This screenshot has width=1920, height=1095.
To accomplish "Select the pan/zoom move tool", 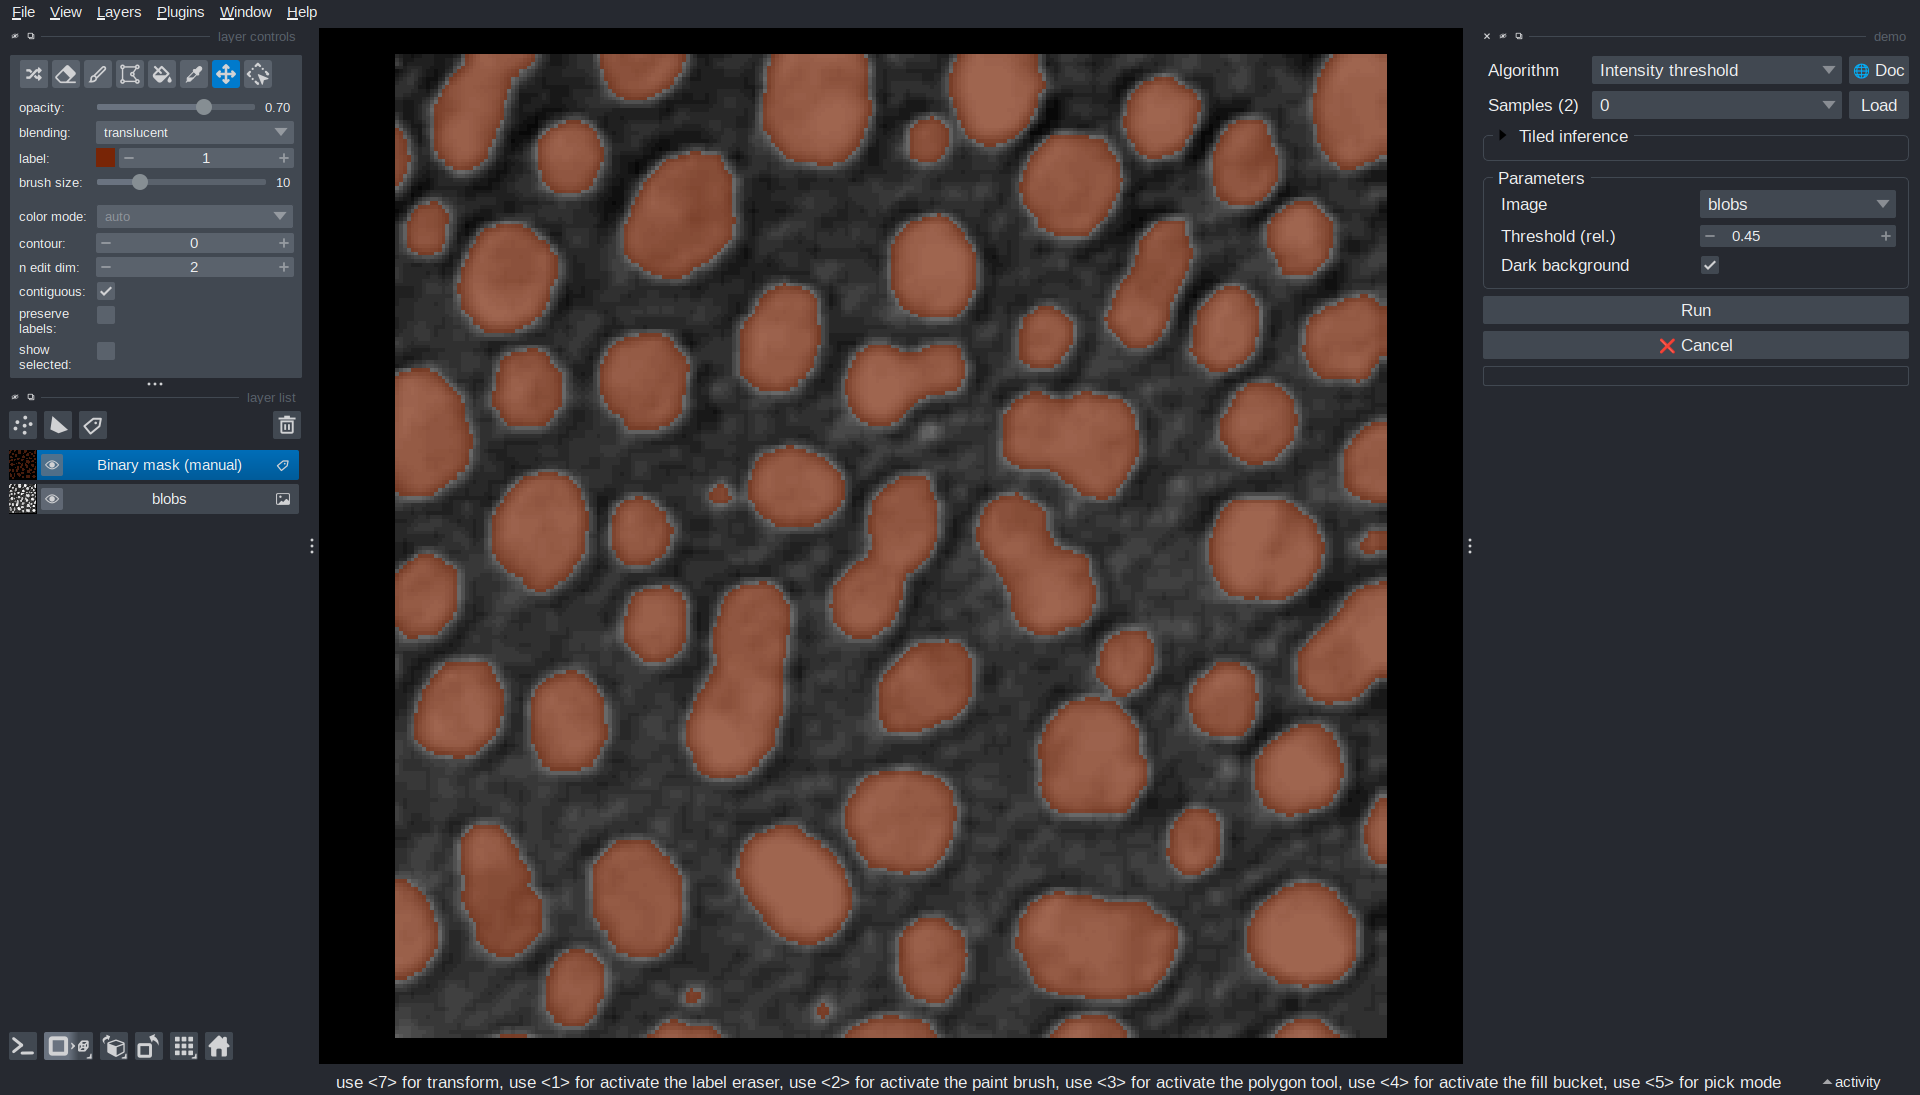I will tap(225, 74).
